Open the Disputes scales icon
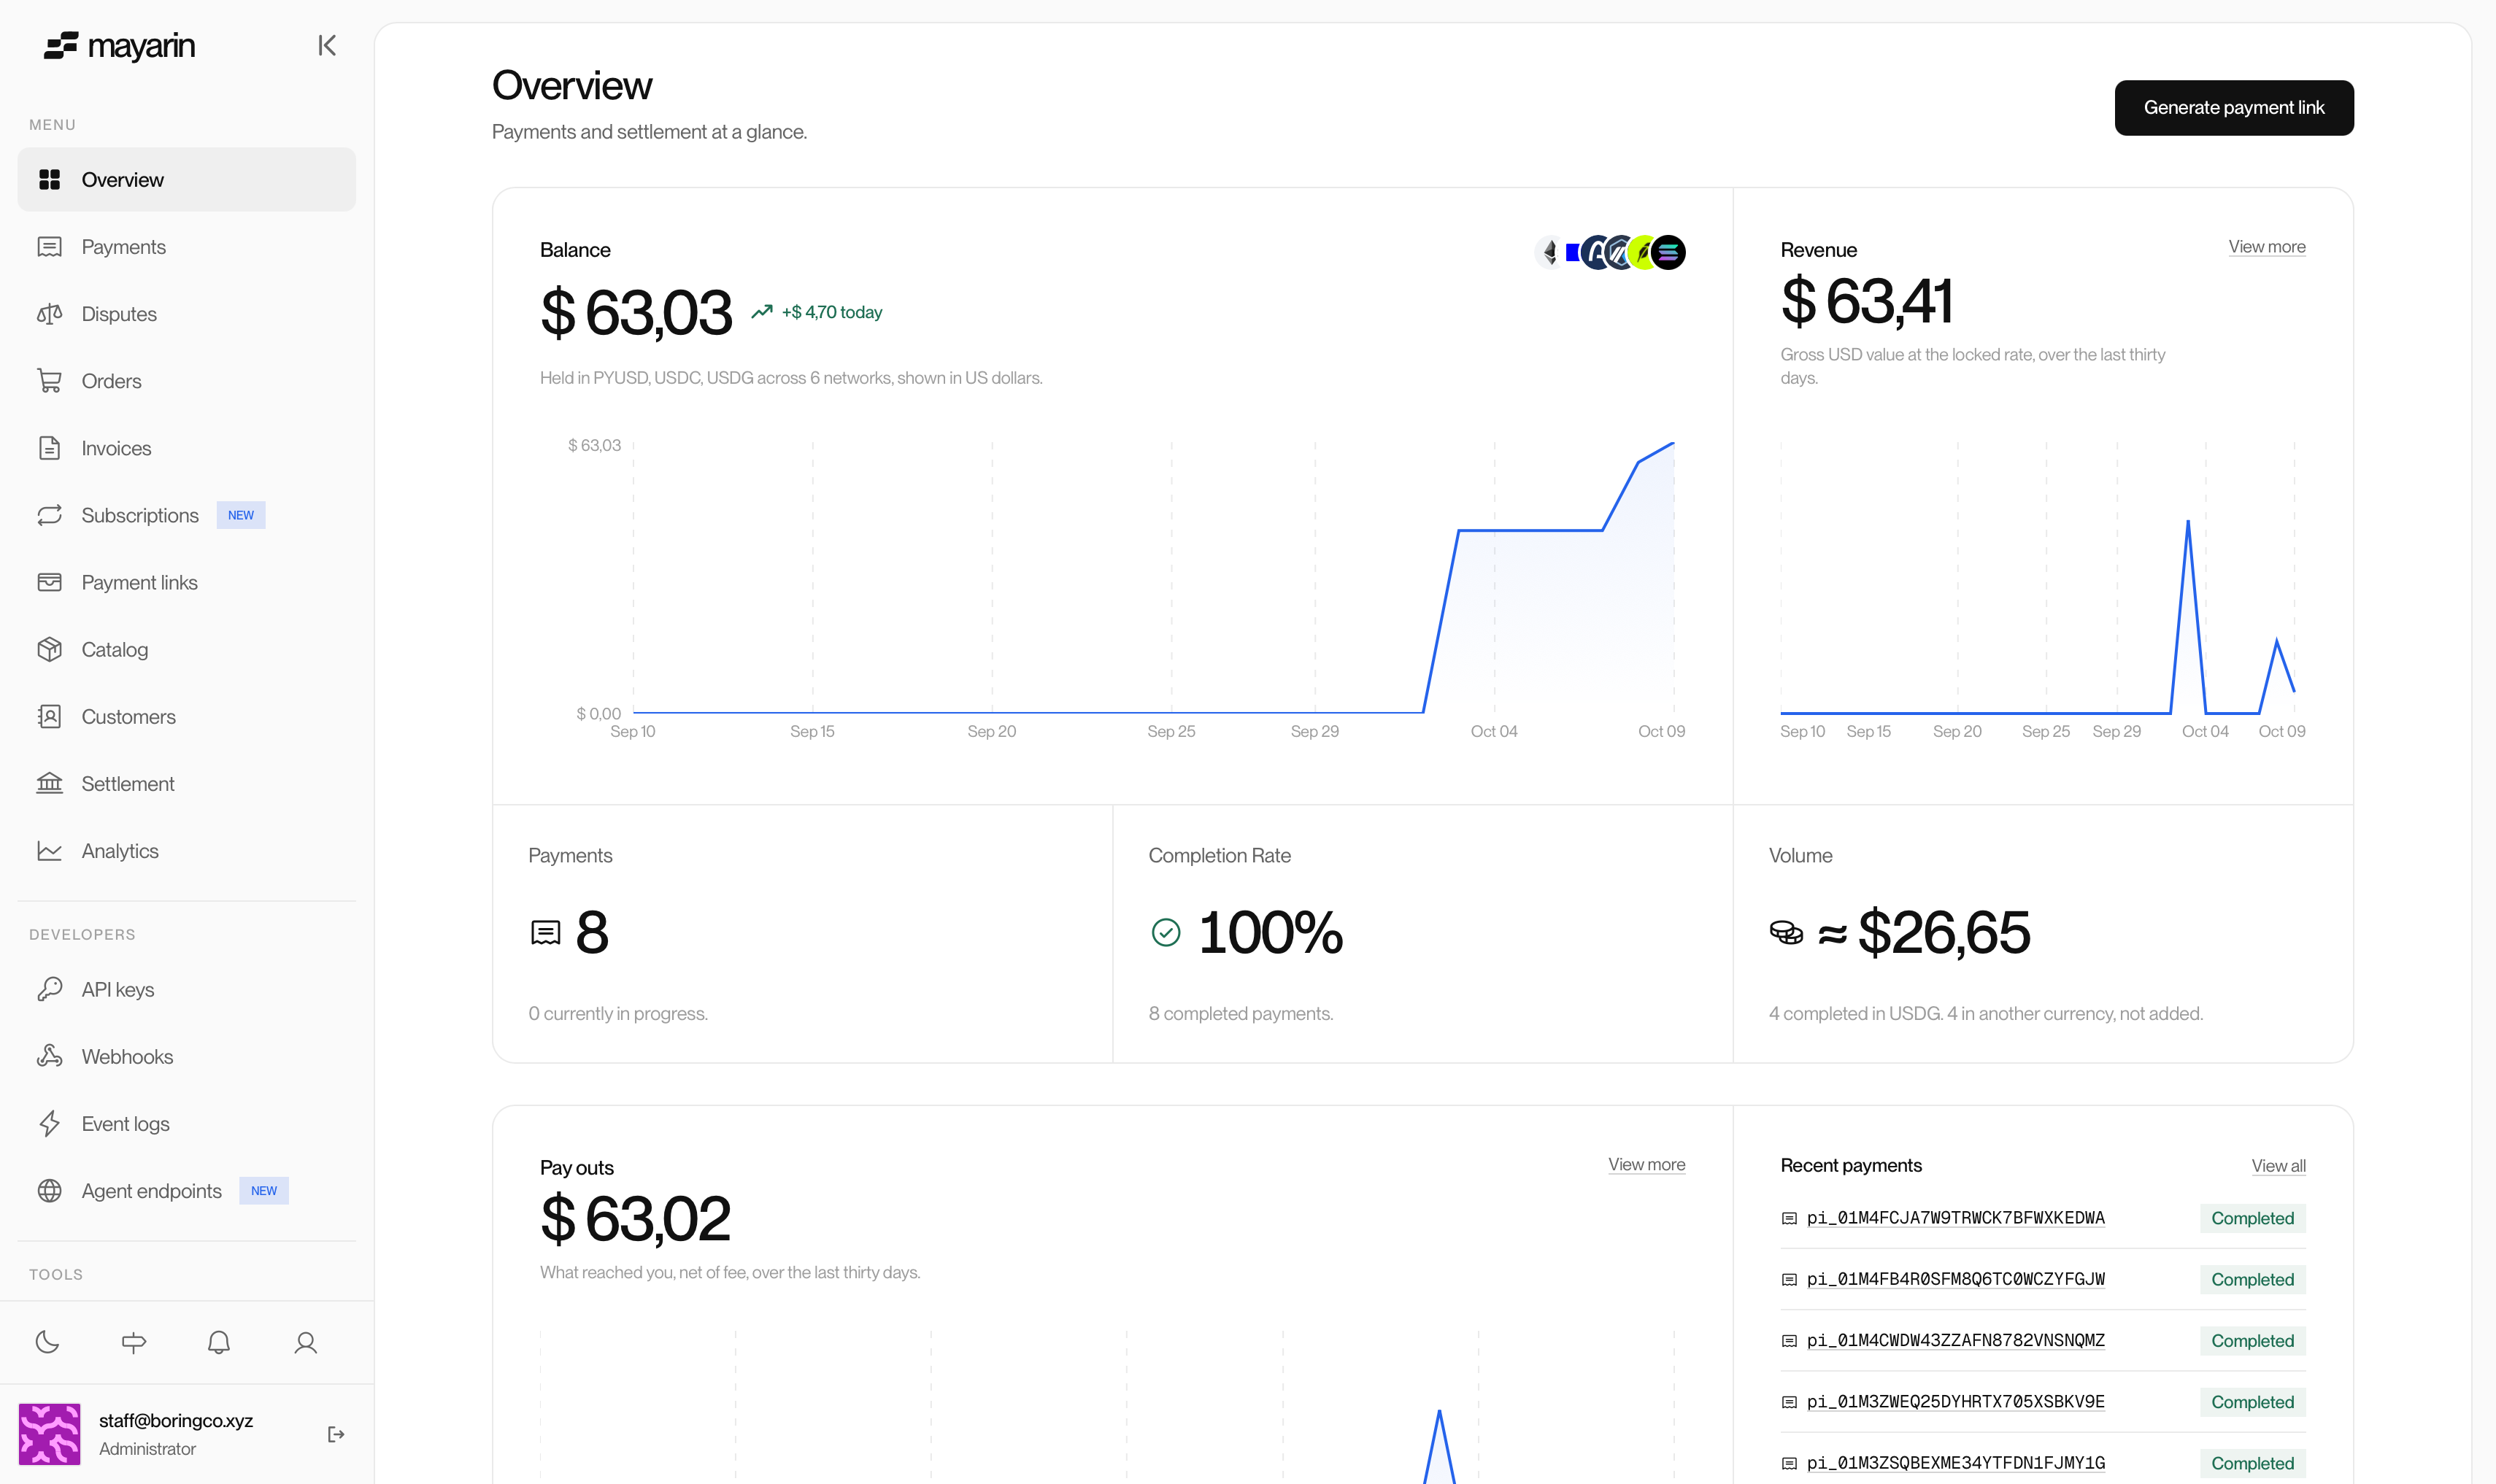 pyautogui.click(x=49, y=314)
